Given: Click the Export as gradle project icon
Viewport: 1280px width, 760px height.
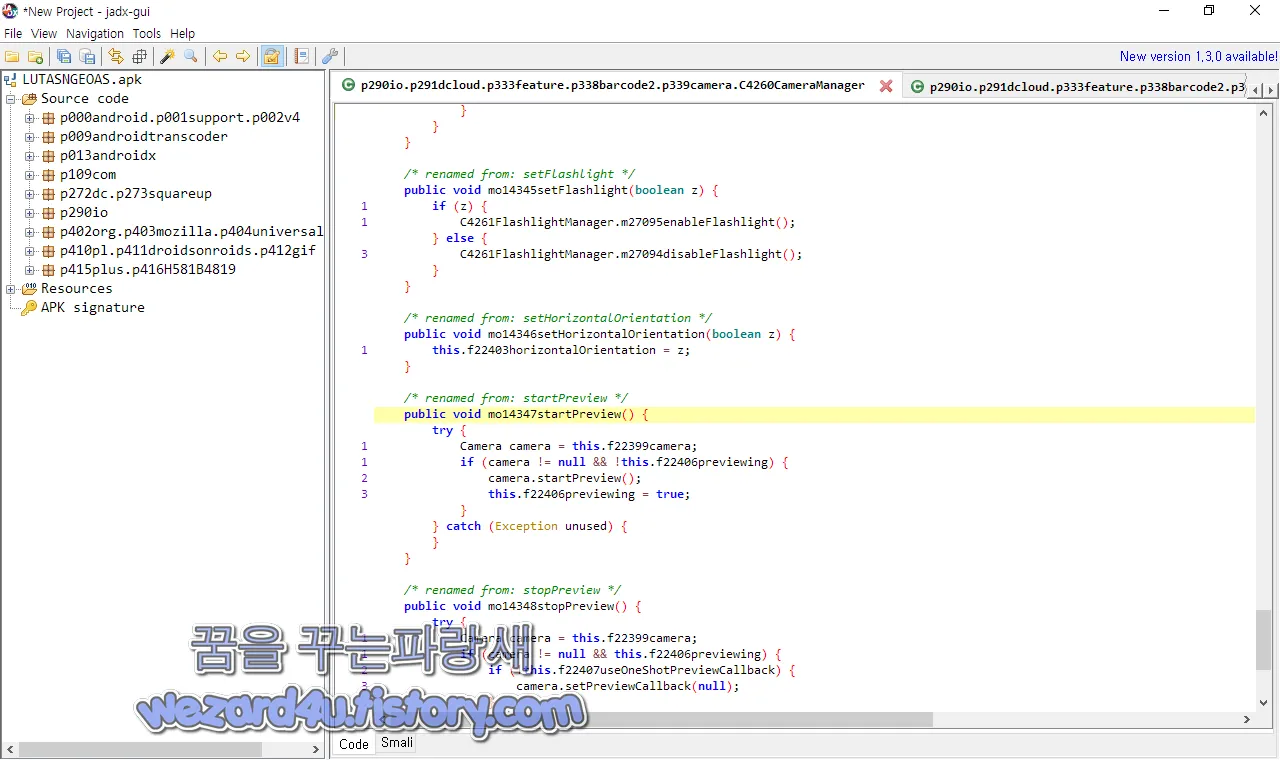Looking at the screenshot, I should pos(87,57).
